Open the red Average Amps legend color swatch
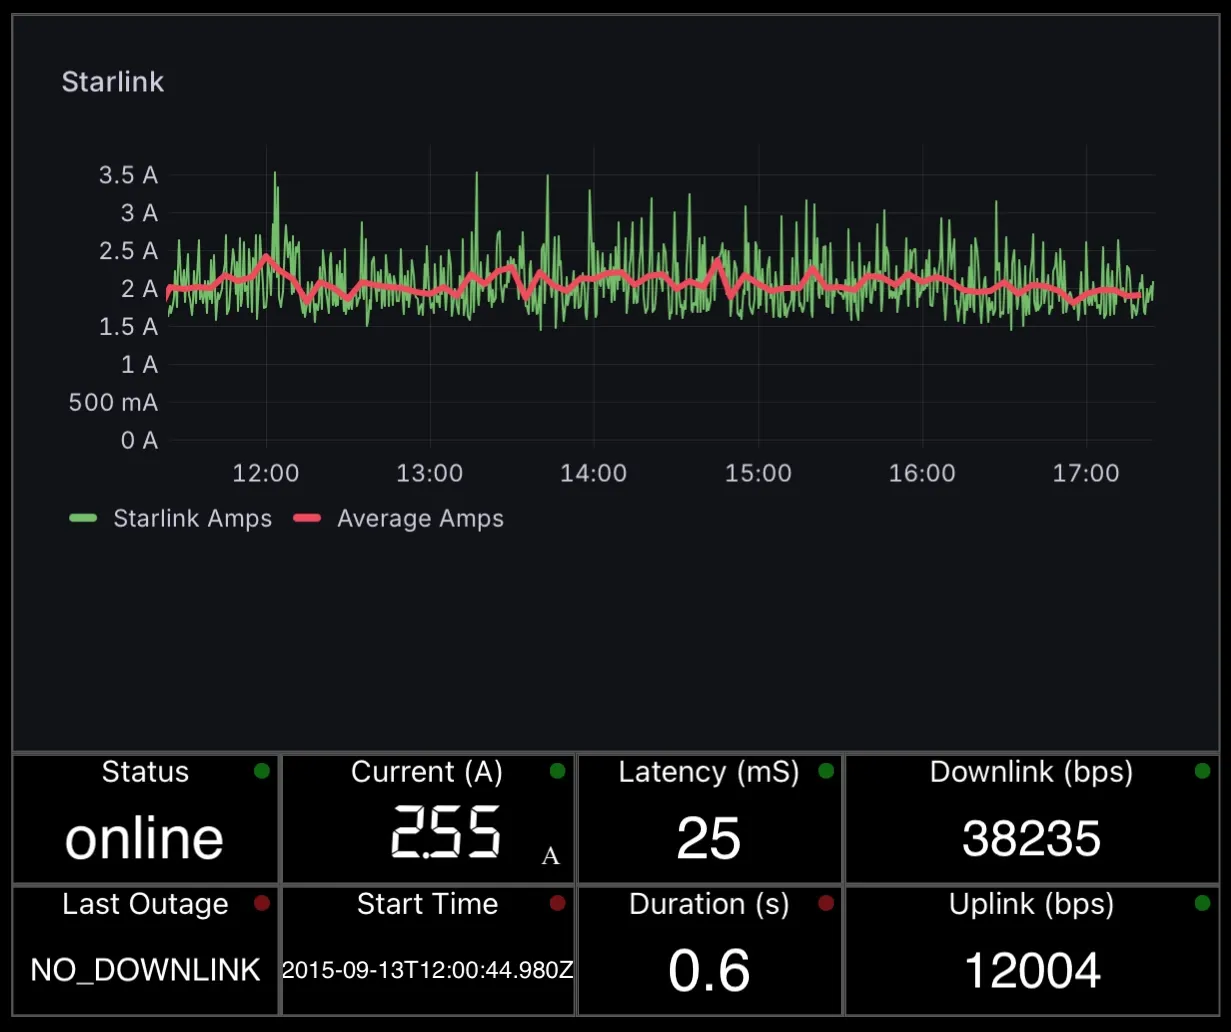1231x1032 pixels. [307, 518]
